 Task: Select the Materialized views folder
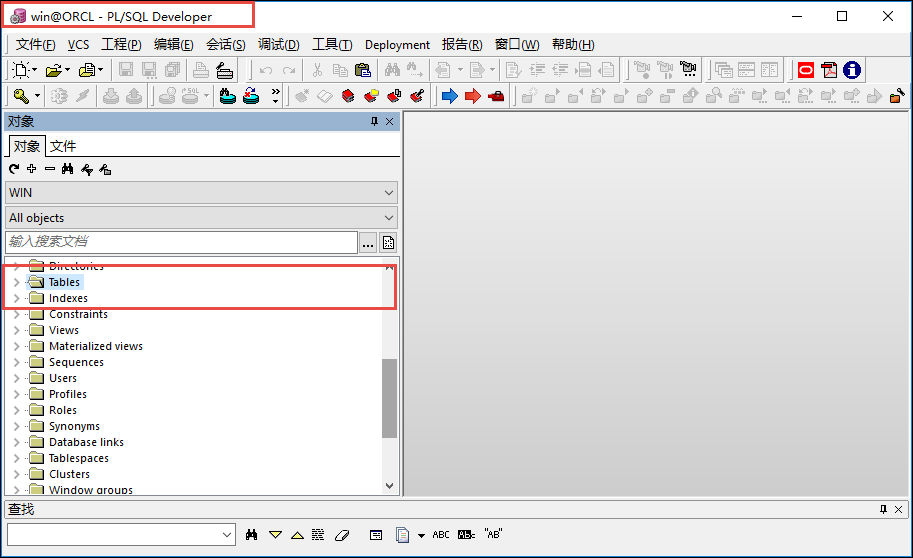pos(96,346)
